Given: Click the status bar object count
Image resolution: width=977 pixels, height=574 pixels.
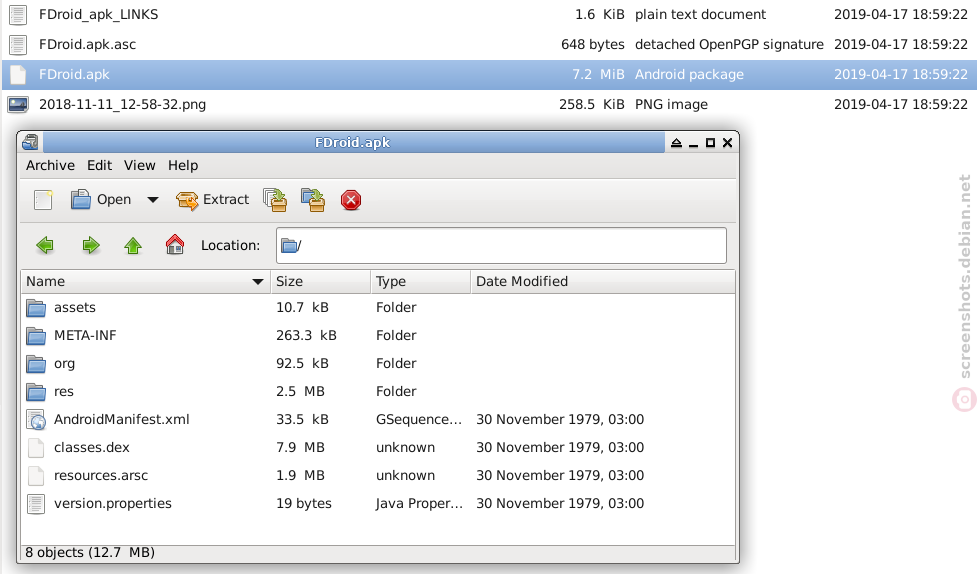Looking at the screenshot, I should [x=90, y=553].
